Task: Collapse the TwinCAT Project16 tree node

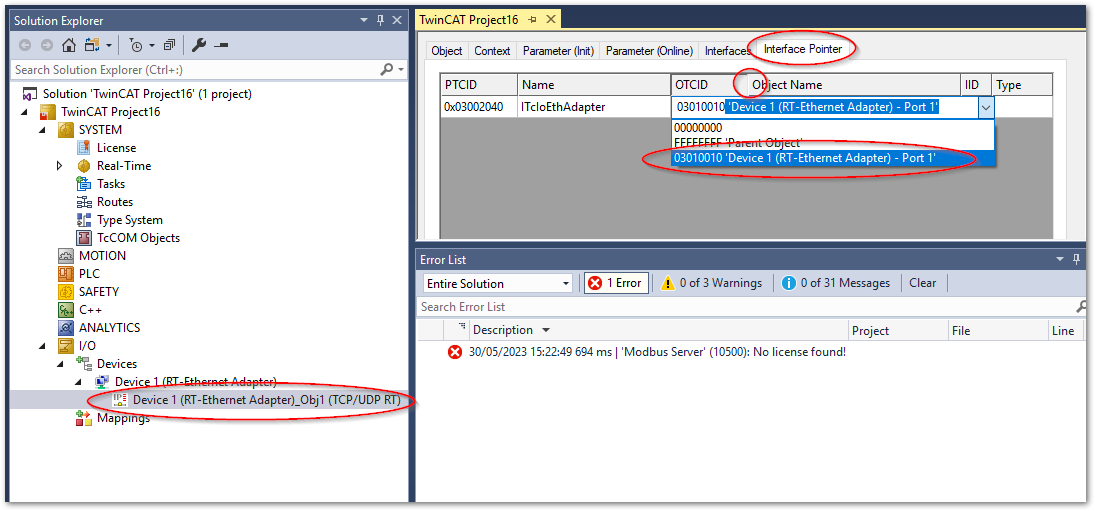Action: (26, 112)
